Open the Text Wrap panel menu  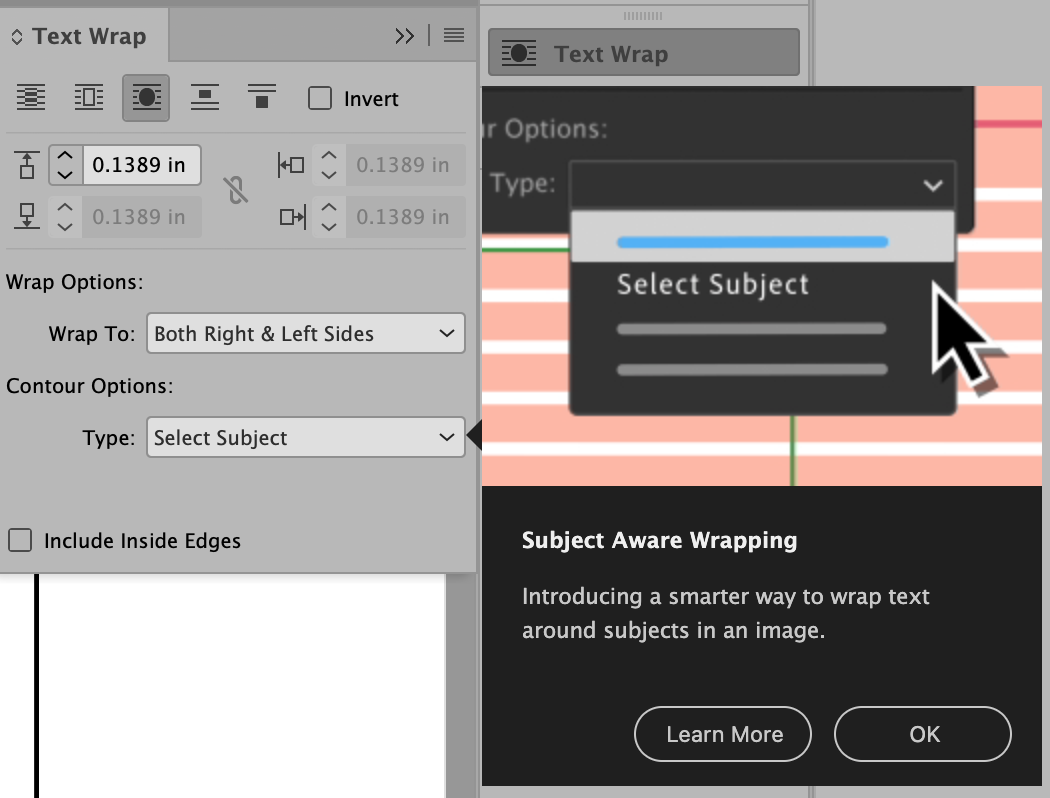[x=453, y=35]
